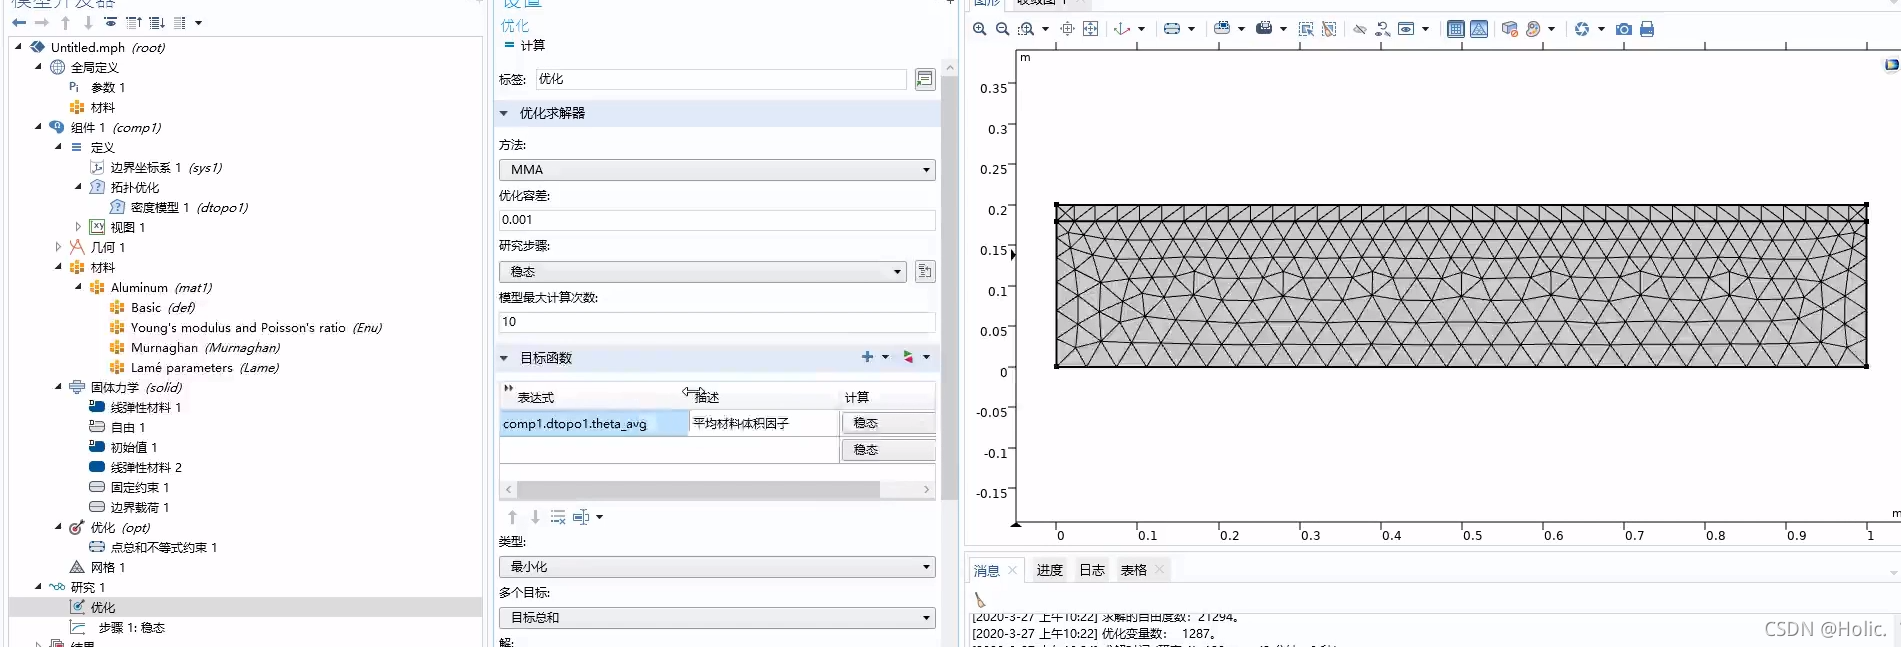Click the Zoom Out icon in Graphics toolbar

click(x=1002, y=29)
